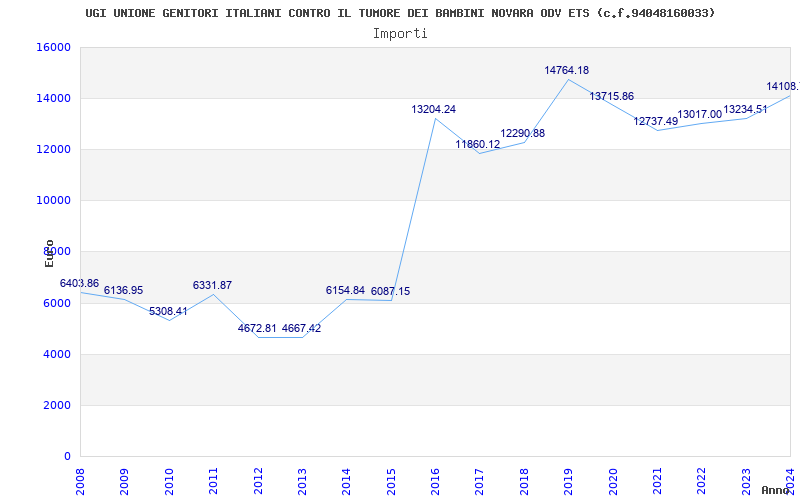The height and width of the screenshot is (500, 800).
Task: Select the Importi chart subtitle
Action: coord(400,33)
